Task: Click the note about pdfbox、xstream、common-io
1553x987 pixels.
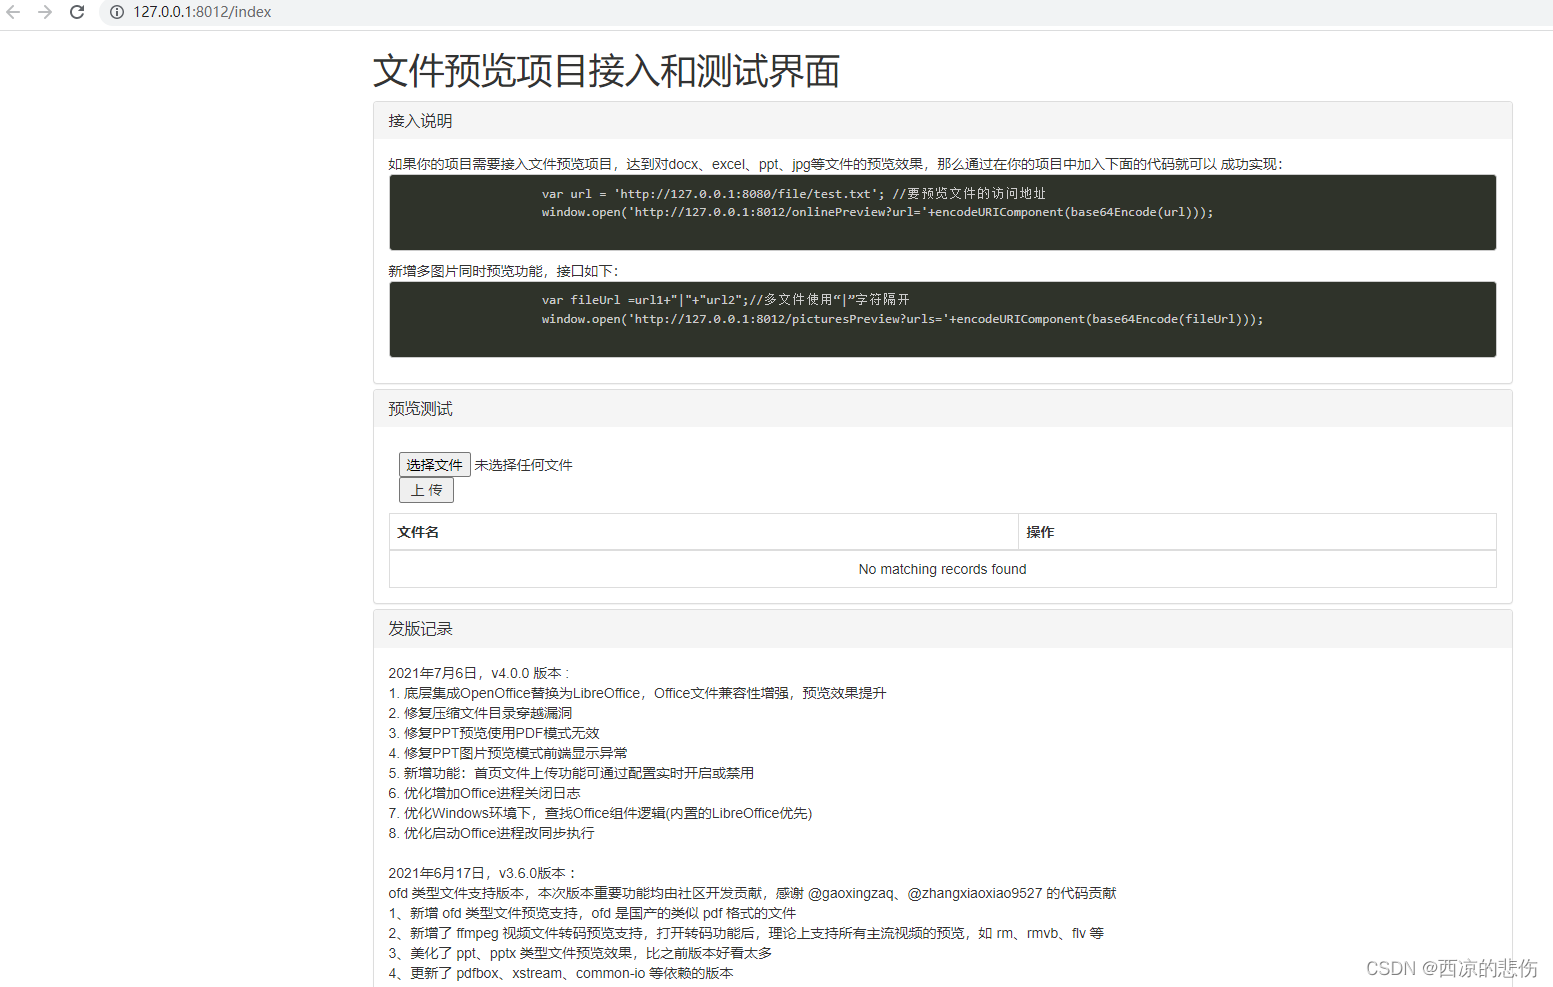Action: tap(561, 973)
